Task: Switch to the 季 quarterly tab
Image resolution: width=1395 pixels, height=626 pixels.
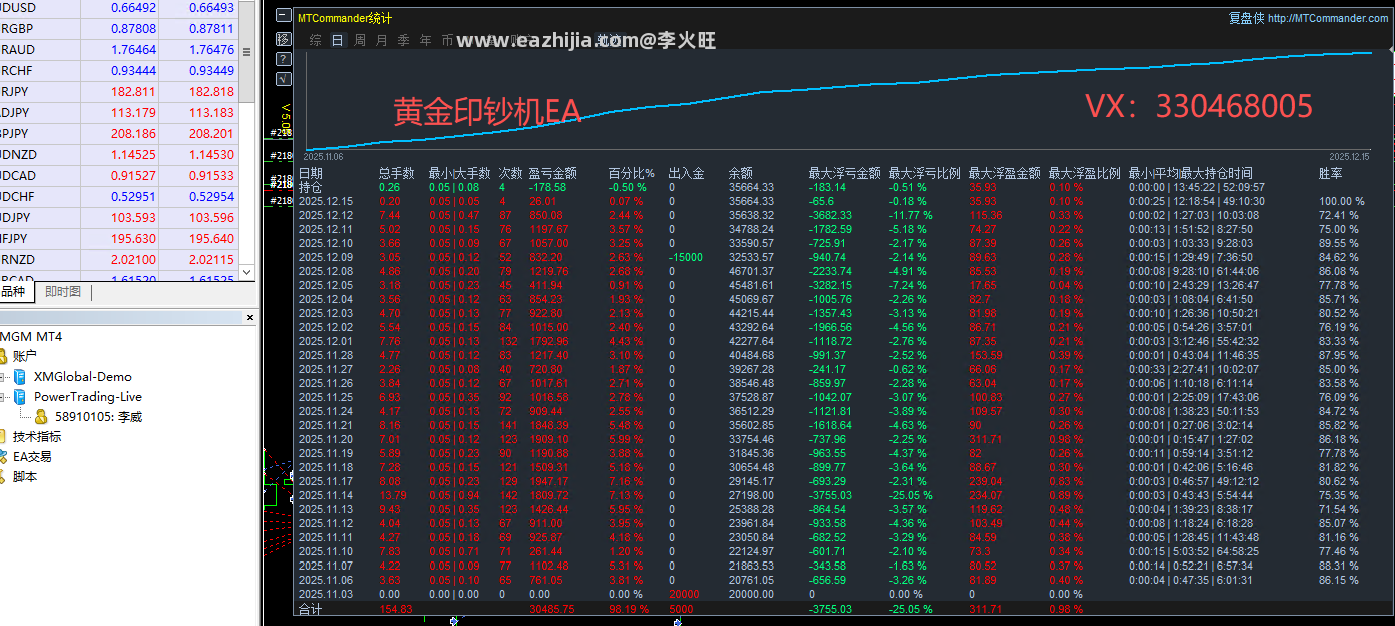Action: click(404, 40)
